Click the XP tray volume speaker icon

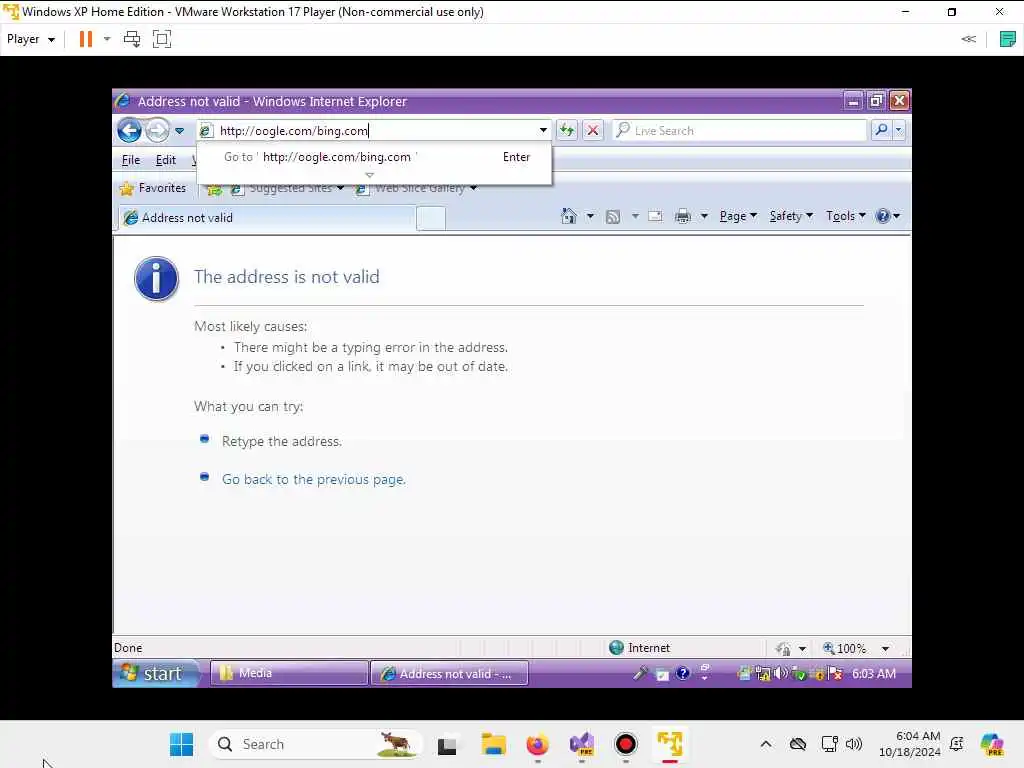tap(780, 673)
